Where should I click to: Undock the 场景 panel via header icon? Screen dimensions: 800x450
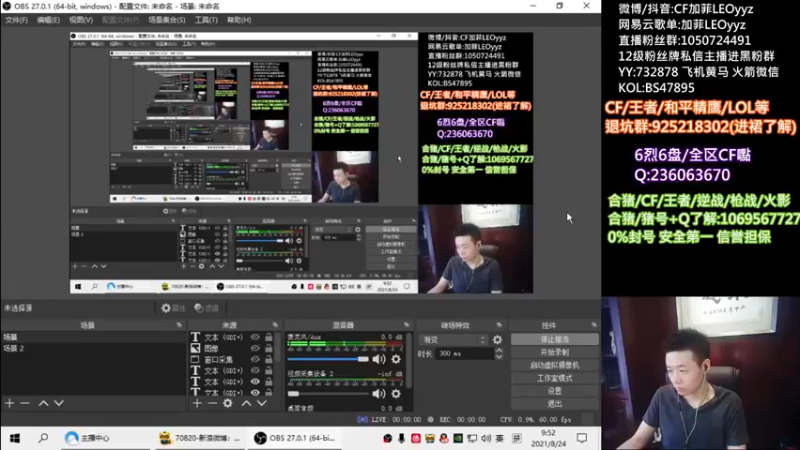point(179,325)
